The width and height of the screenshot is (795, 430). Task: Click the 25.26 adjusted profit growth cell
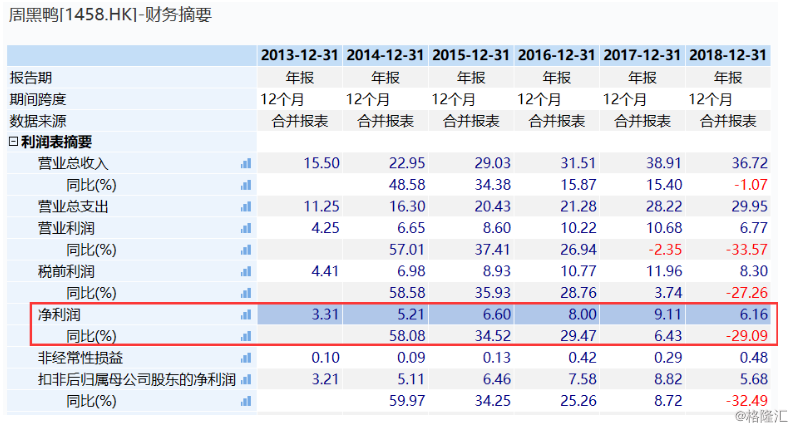pos(579,401)
